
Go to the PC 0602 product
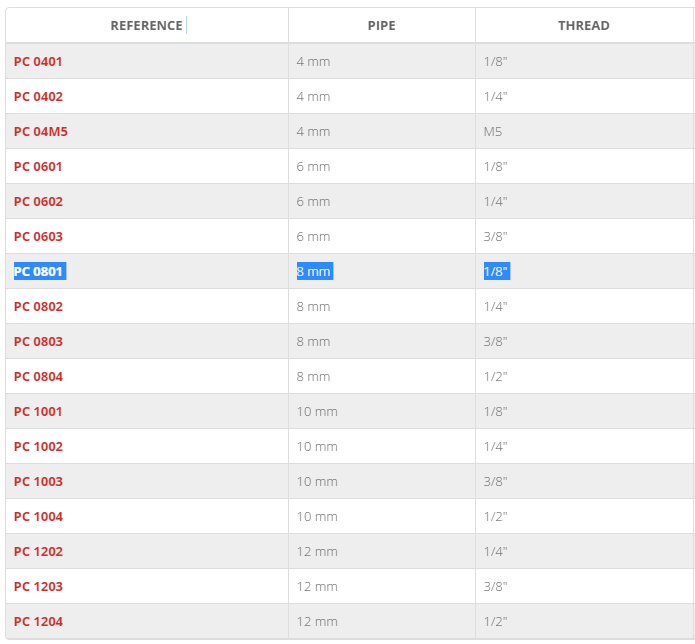[x=39, y=202]
